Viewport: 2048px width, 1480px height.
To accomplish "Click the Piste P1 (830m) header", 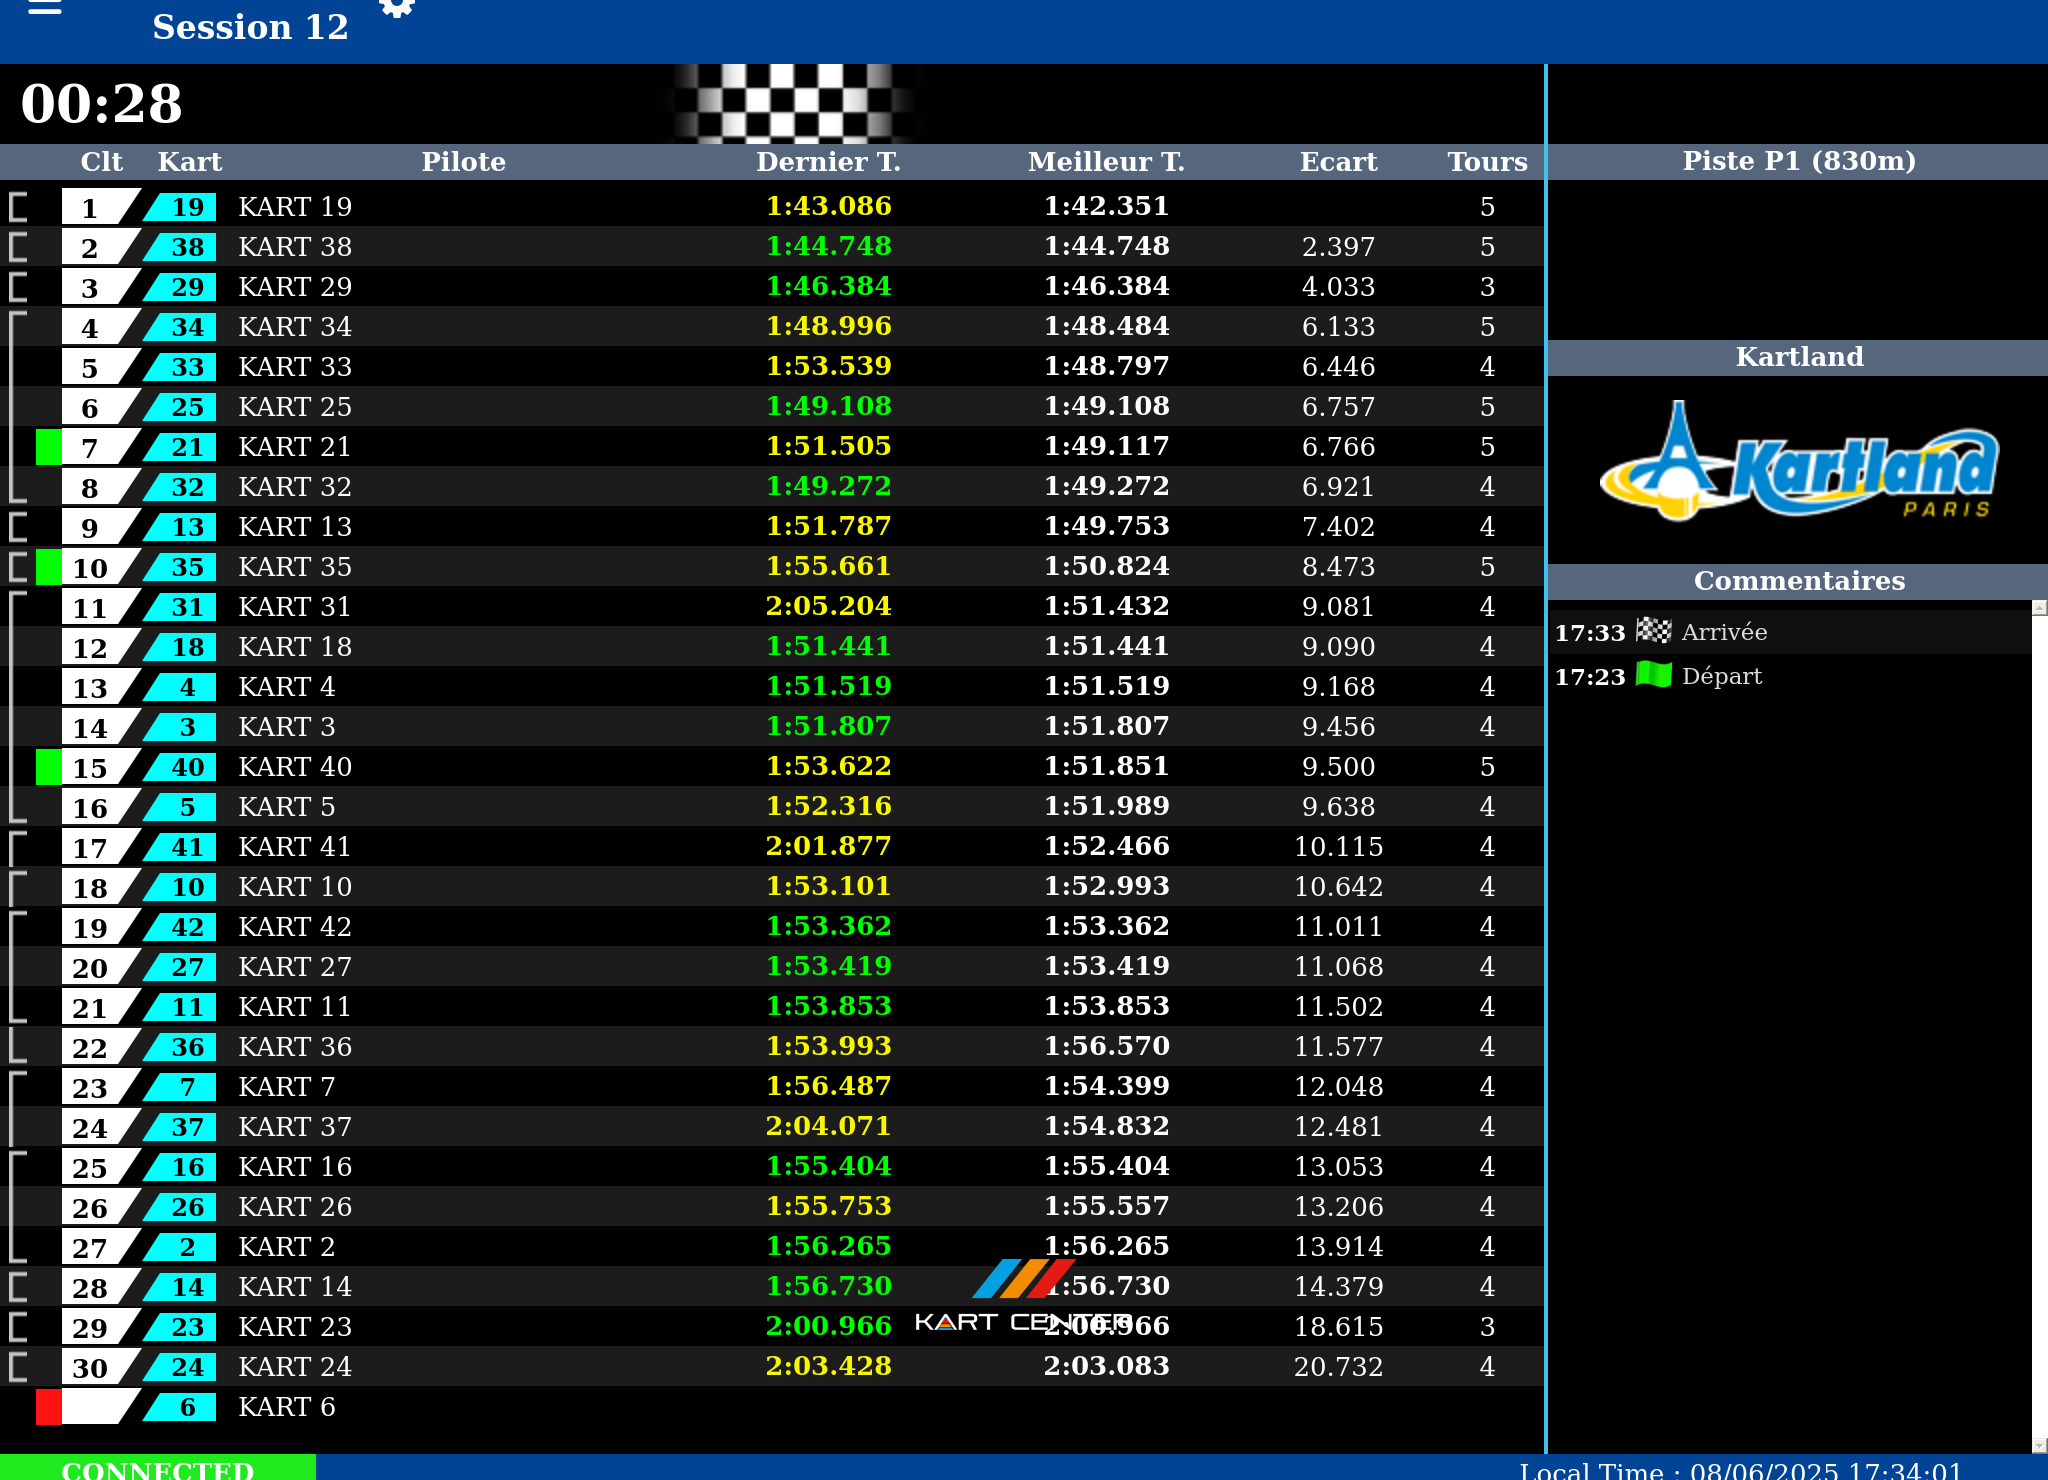I will pyautogui.click(x=1798, y=161).
